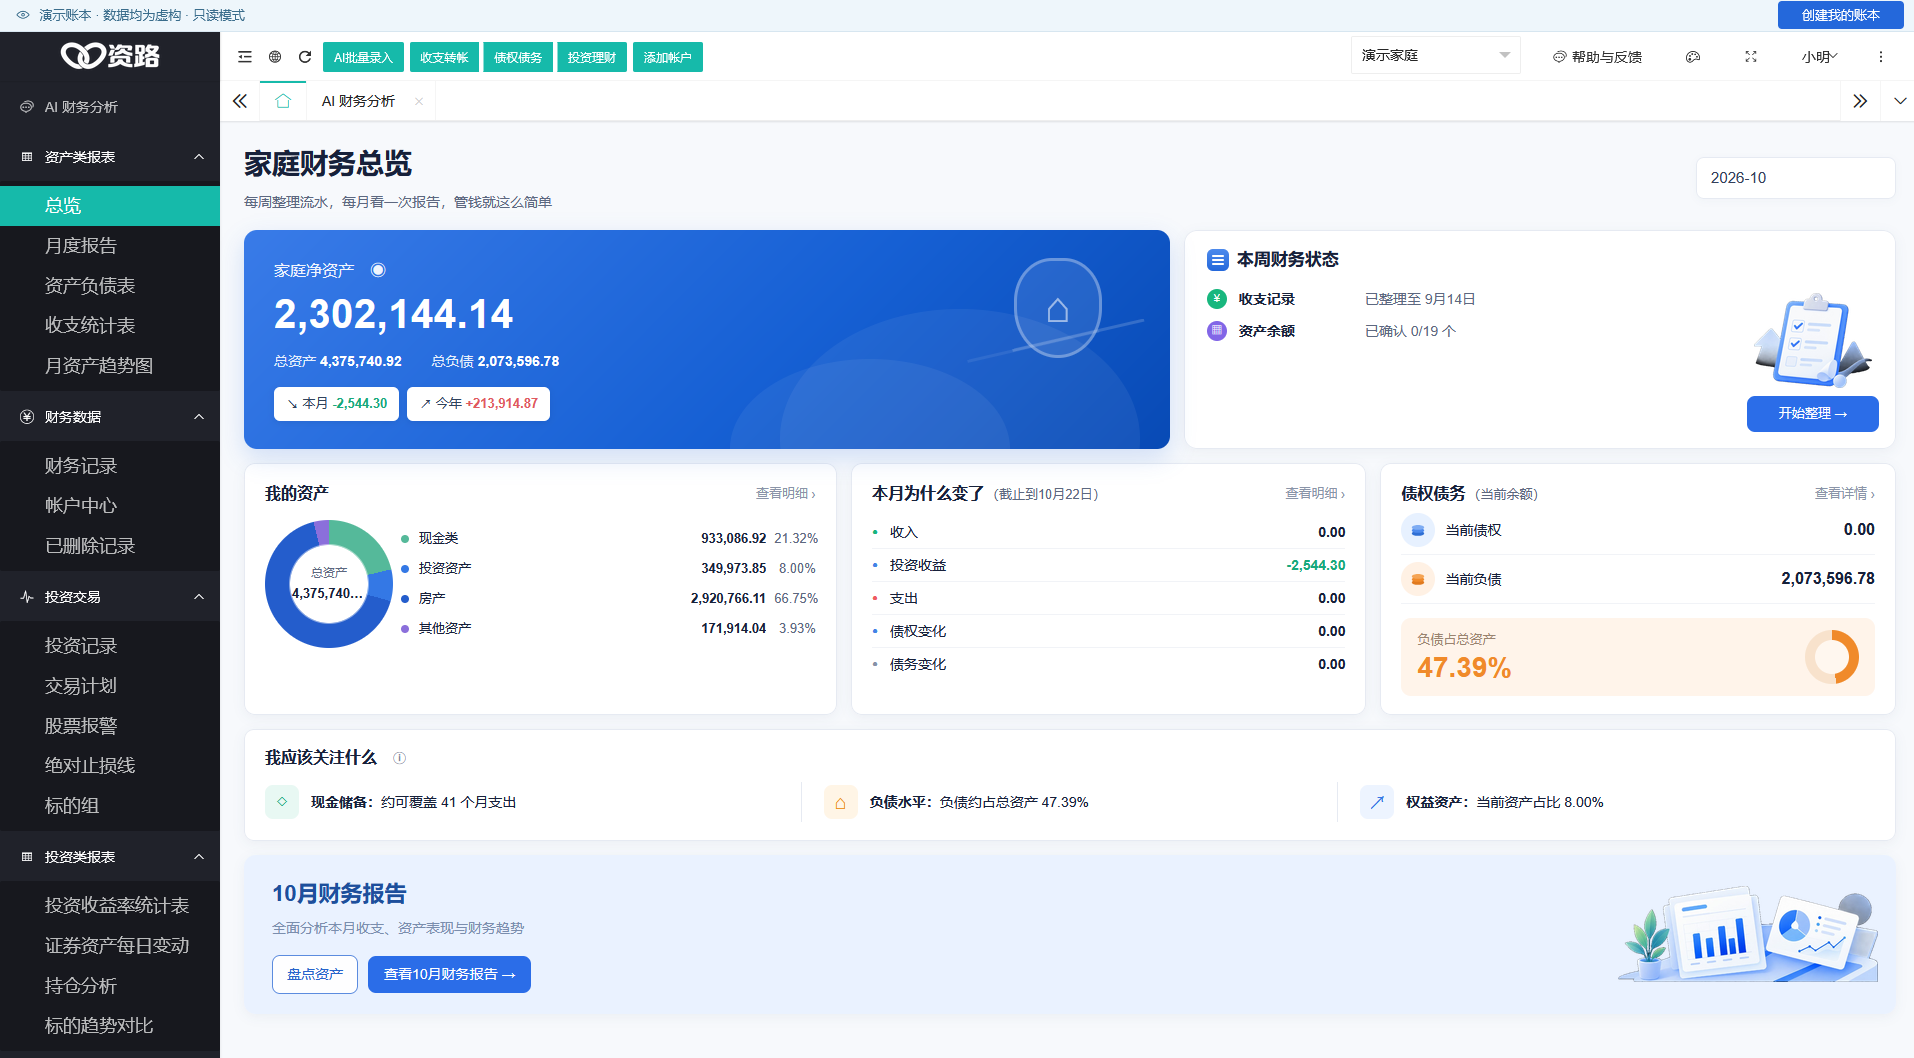Screen dimensions: 1914x1058
Task: Refresh the page with the reload icon
Action: [305, 57]
